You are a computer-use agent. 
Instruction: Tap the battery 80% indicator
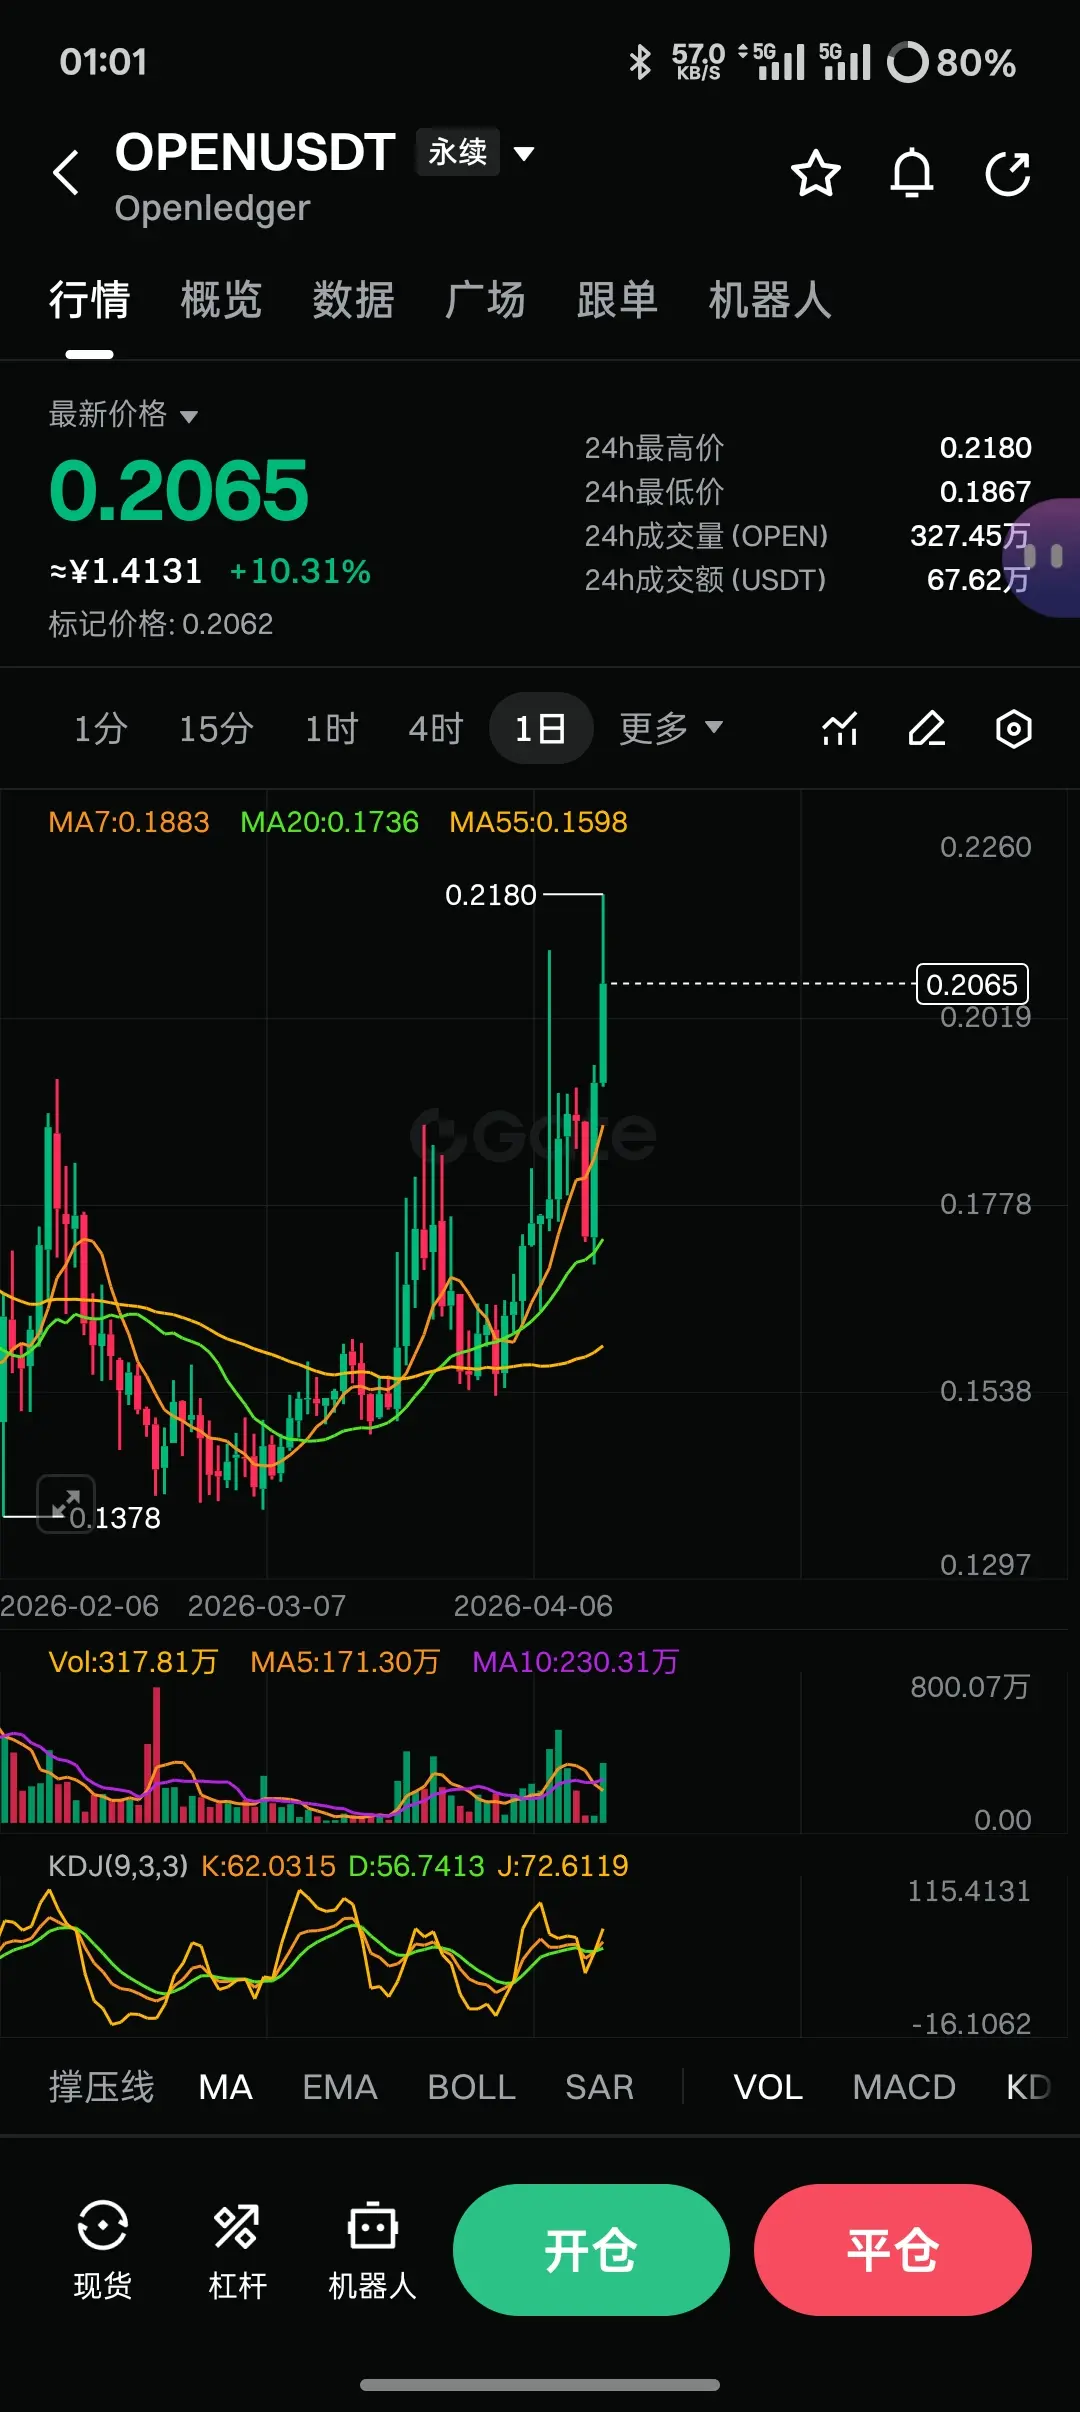(952, 62)
